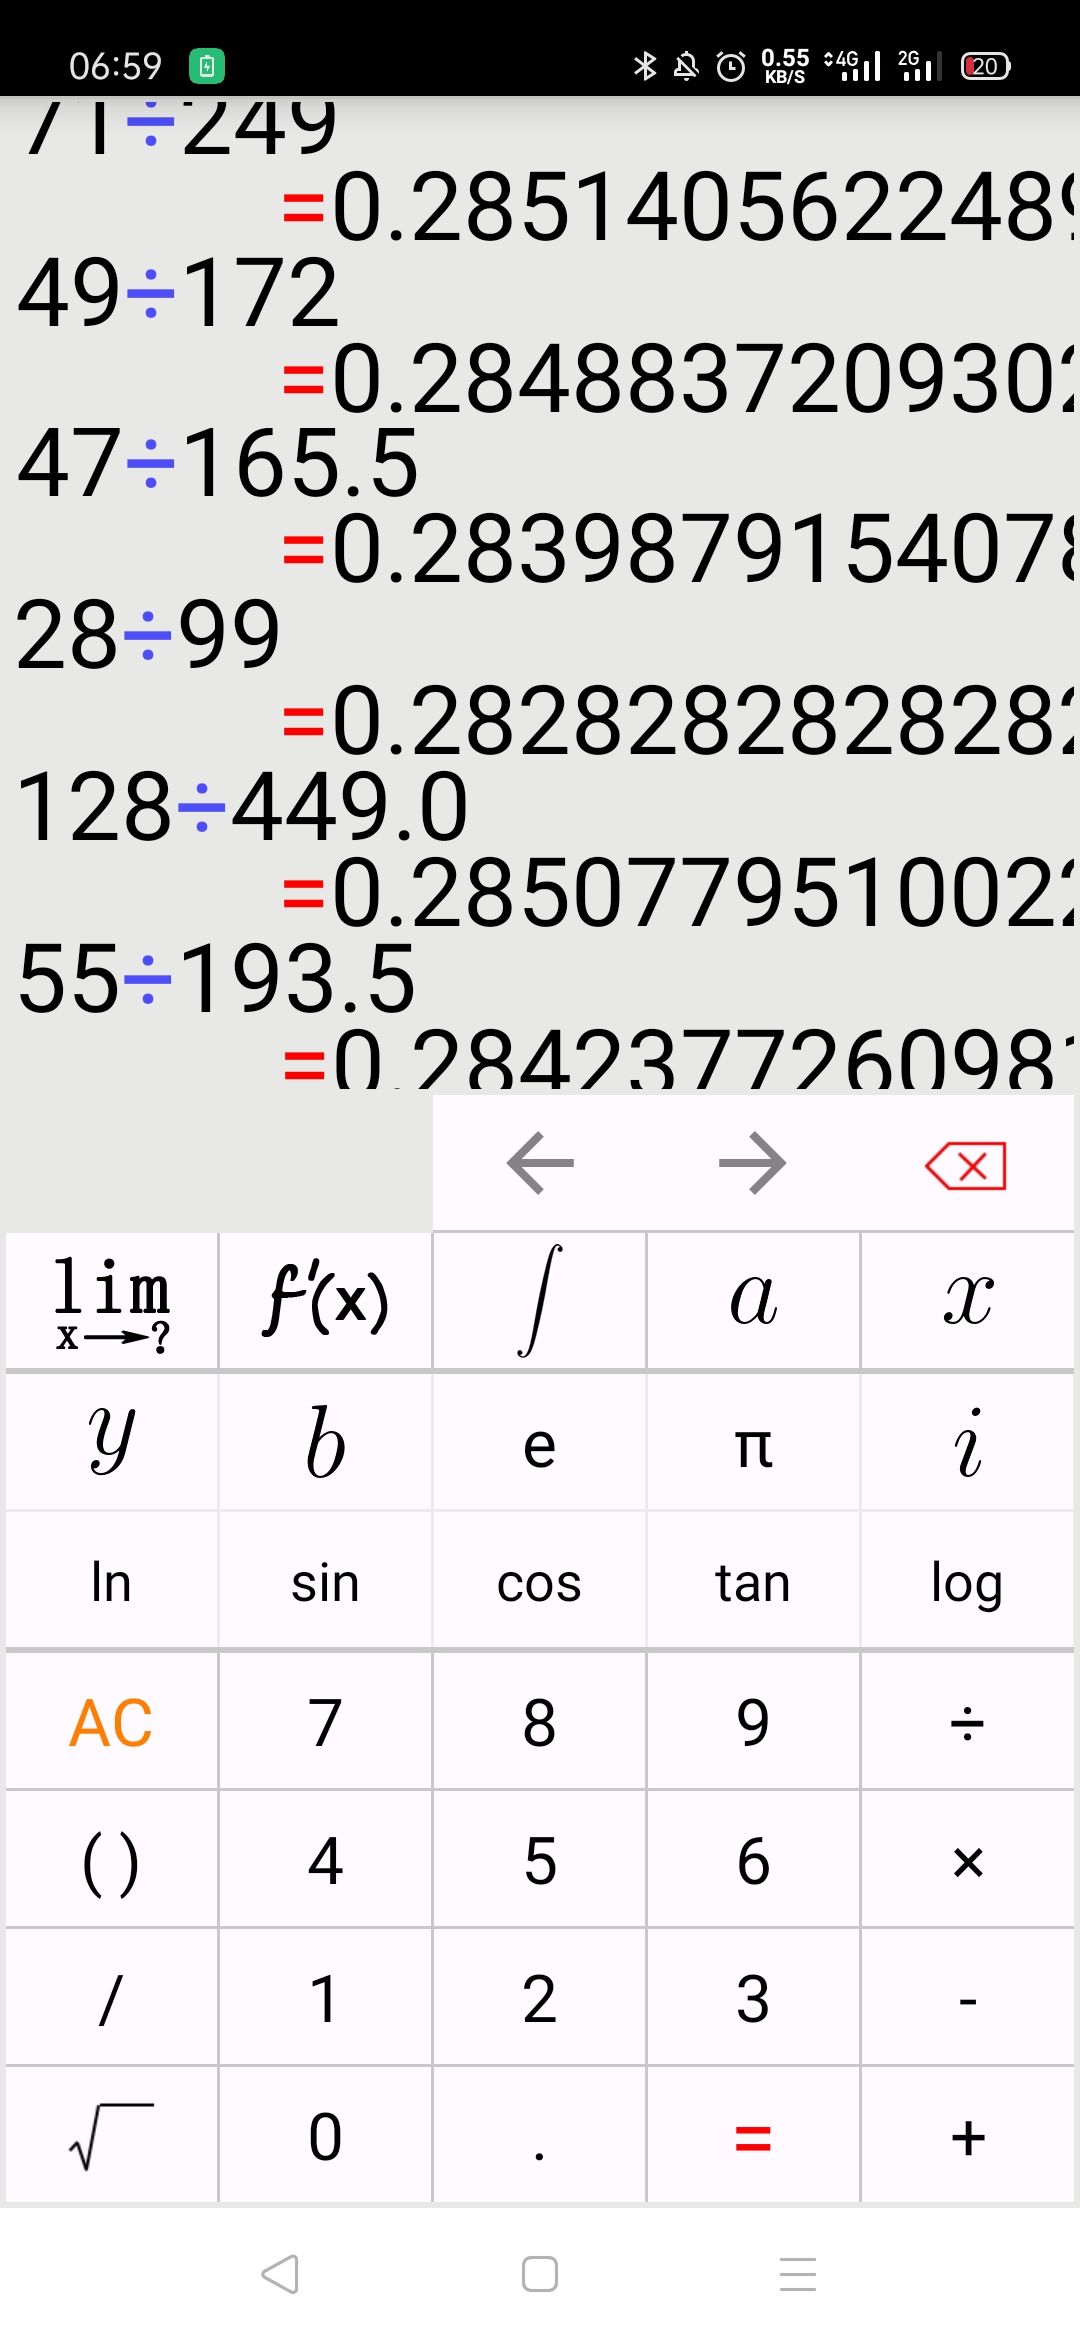This screenshot has width=1080, height=2340.
Task: Tap digit 3 on the keypad
Action: point(753,1998)
